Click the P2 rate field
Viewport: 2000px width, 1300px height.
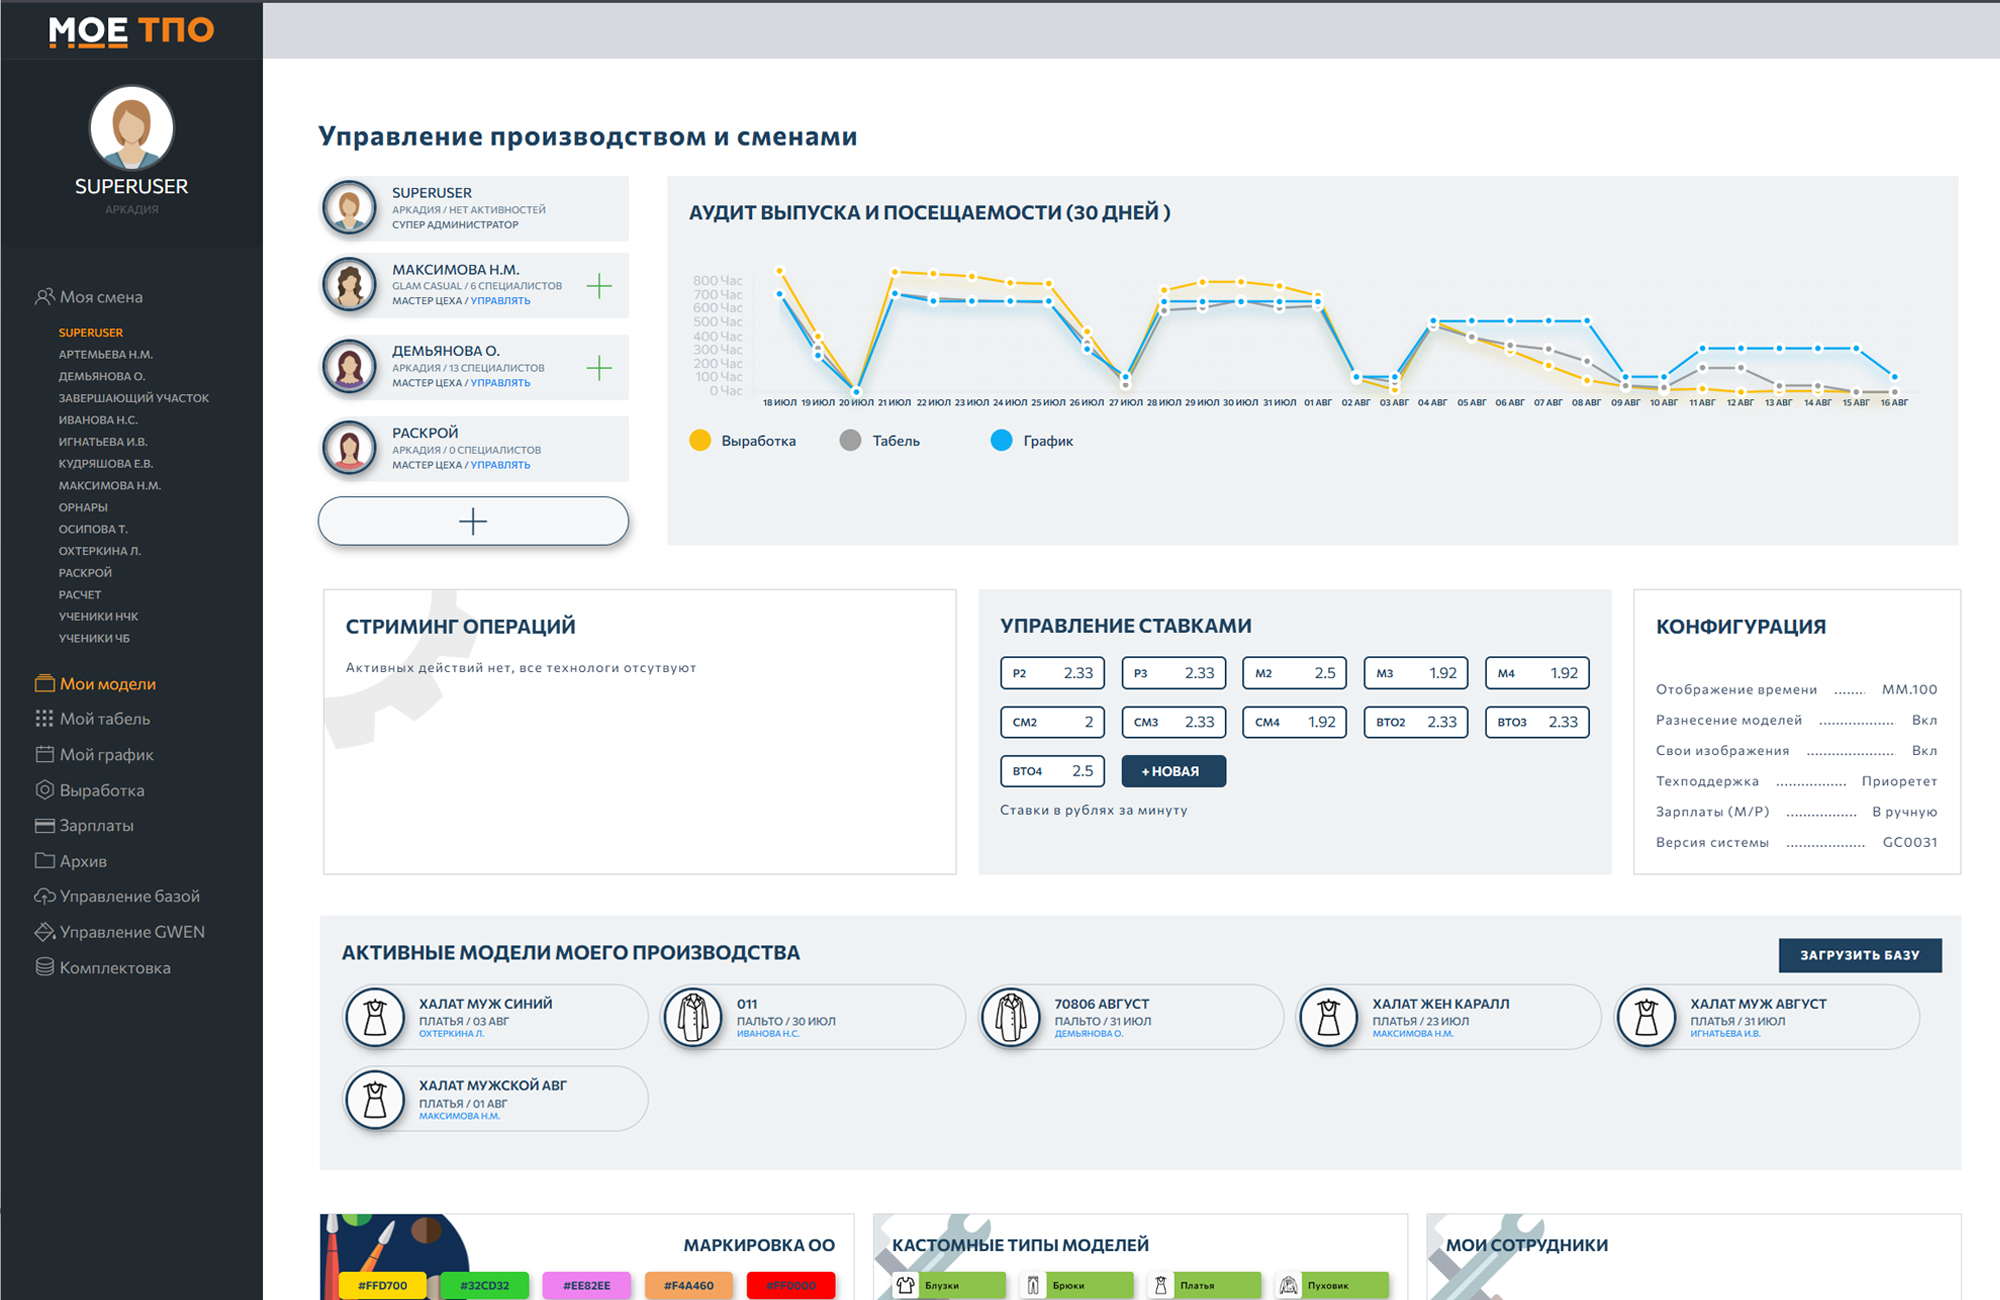click(x=1053, y=673)
